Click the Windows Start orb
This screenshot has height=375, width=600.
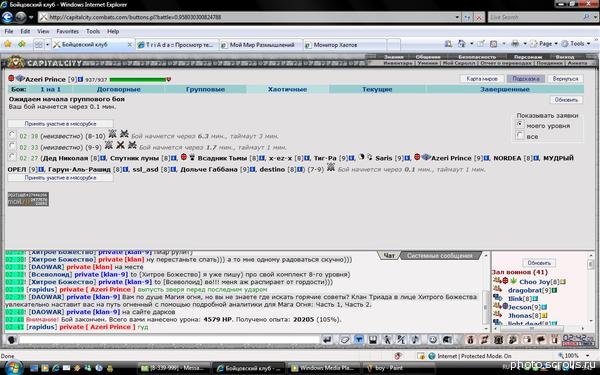coord(13,368)
